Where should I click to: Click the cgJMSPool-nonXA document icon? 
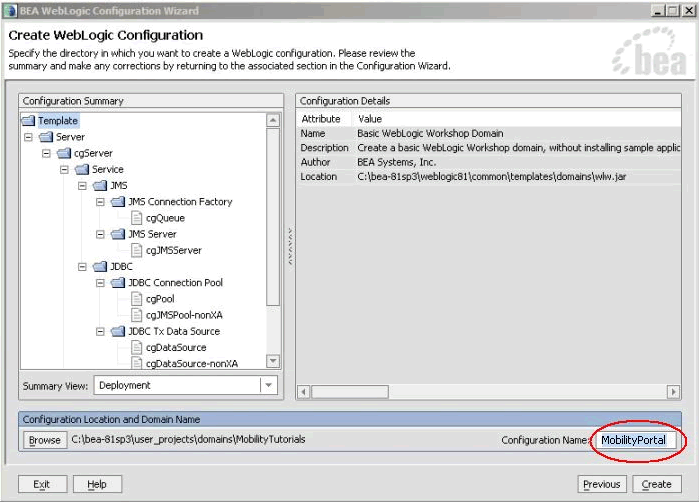click(137, 315)
